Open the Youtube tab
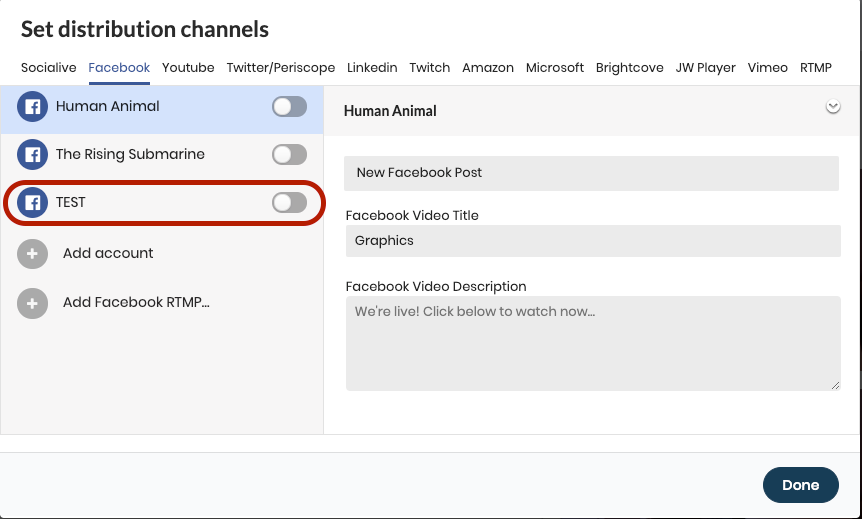The height and width of the screenshot is (519, 862). [188, 68]
